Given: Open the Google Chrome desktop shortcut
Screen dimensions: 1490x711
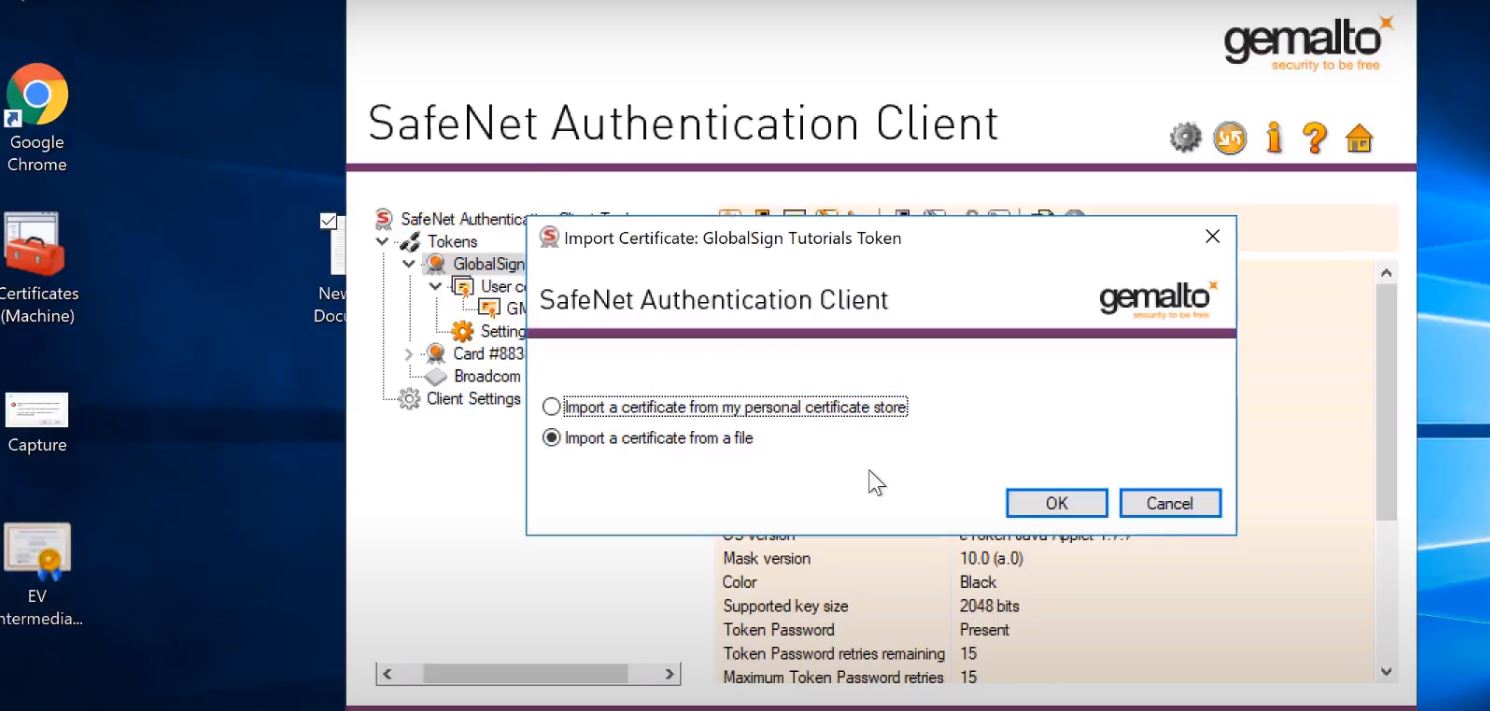Looking at the screenshot, I should pyautogui.click(x=37, y=118).
